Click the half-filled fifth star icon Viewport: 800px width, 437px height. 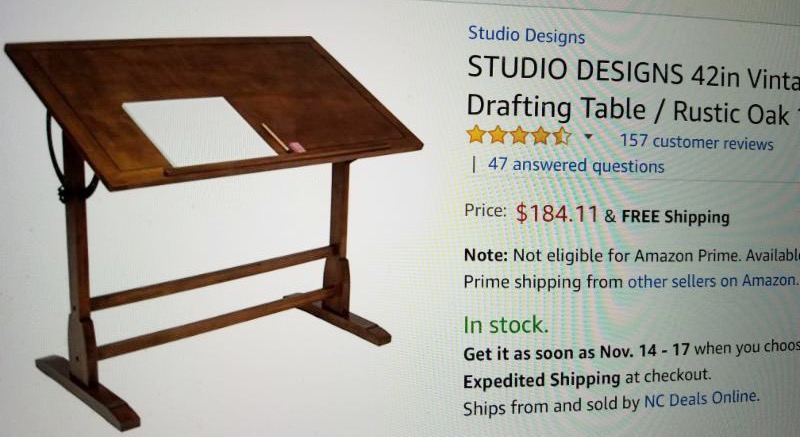(x=562, y=136)
